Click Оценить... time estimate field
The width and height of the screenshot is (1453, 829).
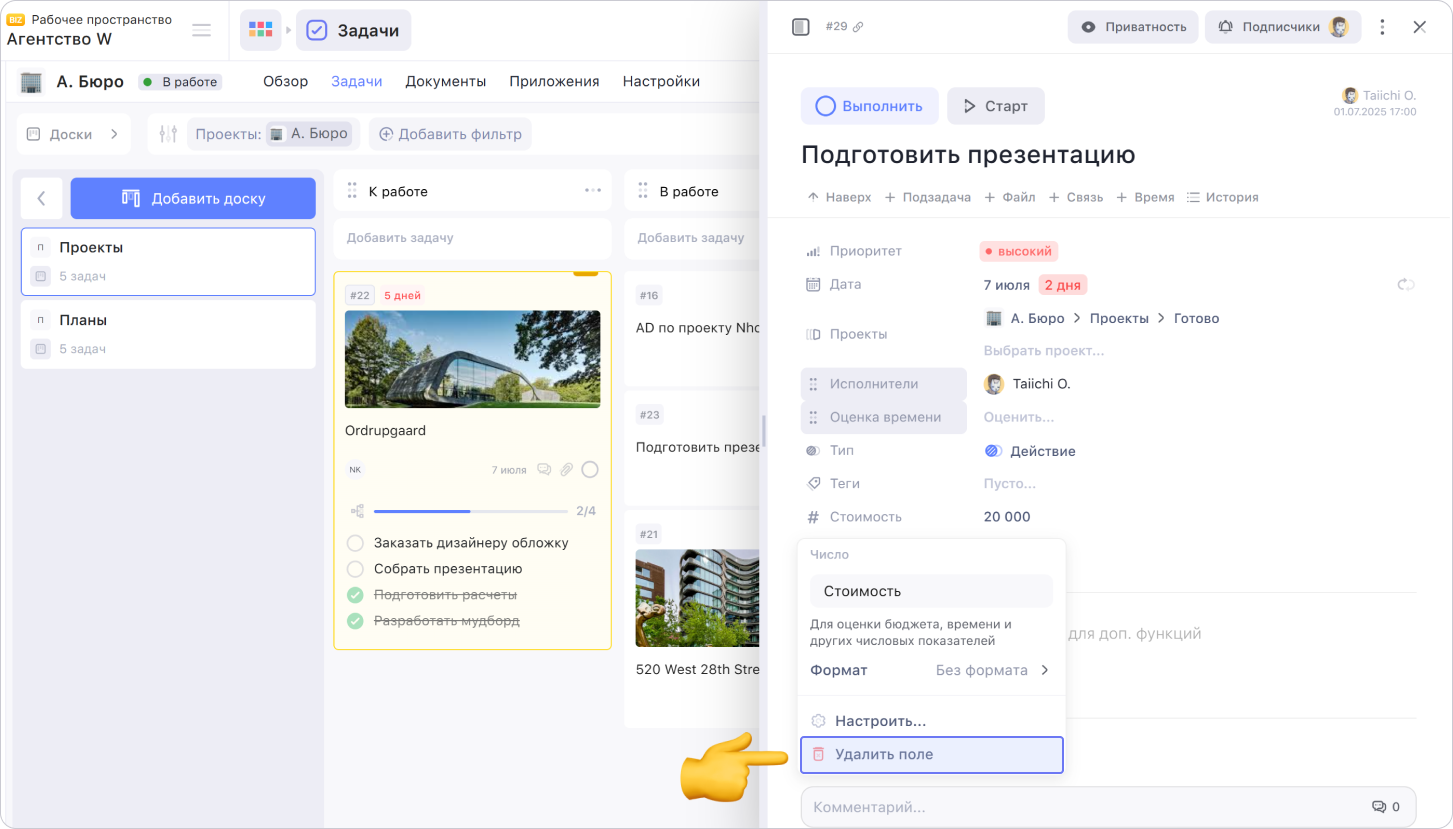pyautogui.click(x=1019, y=417)
